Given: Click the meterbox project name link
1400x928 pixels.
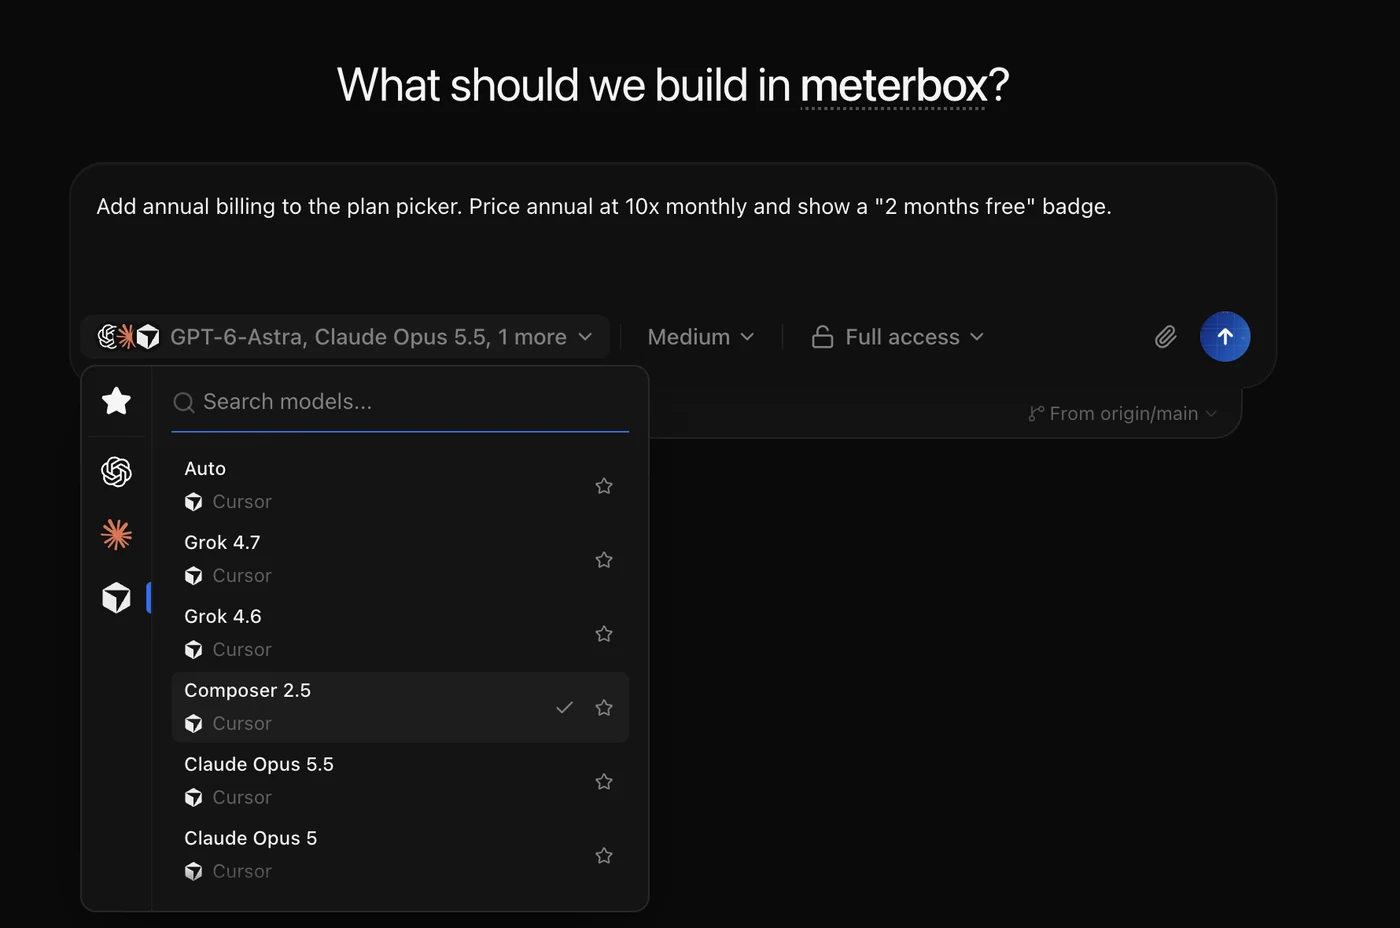Looking at the screenshot, I should pos(894,86).
